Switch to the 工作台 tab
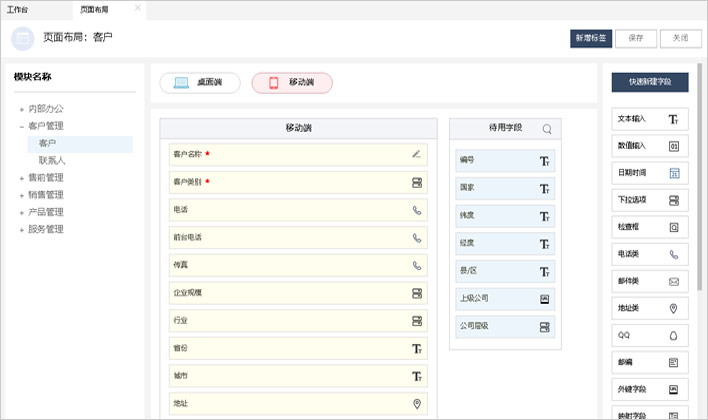708x420 pixels. click(18, 9)
